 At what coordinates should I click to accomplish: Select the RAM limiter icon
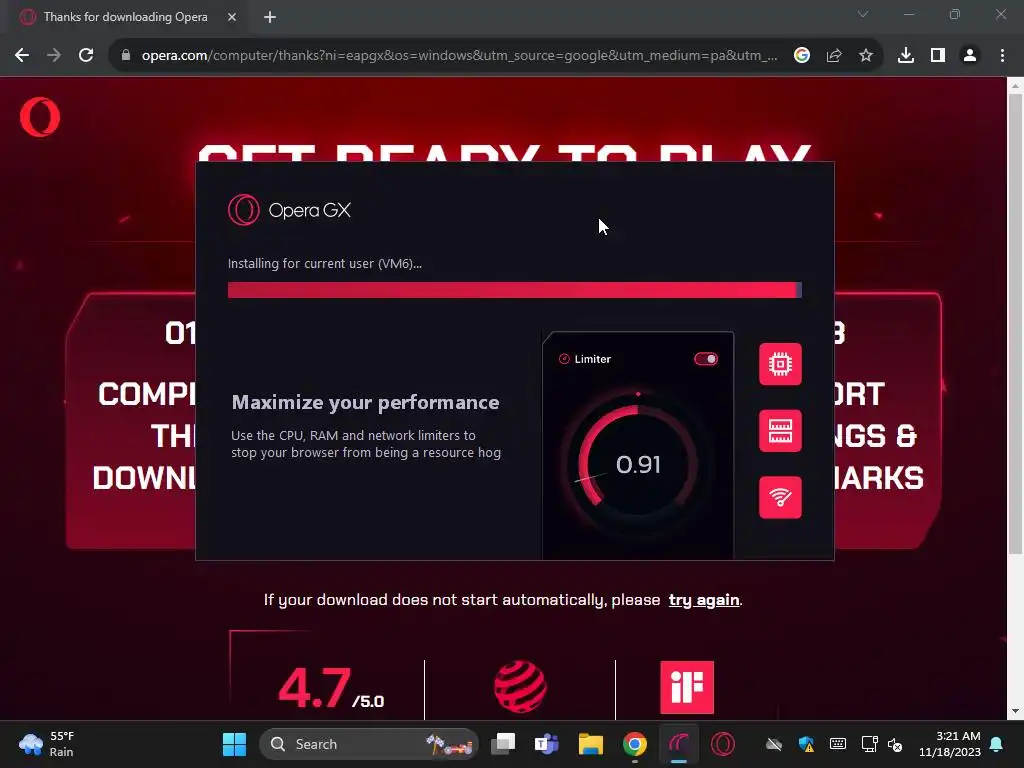point(780,430)
